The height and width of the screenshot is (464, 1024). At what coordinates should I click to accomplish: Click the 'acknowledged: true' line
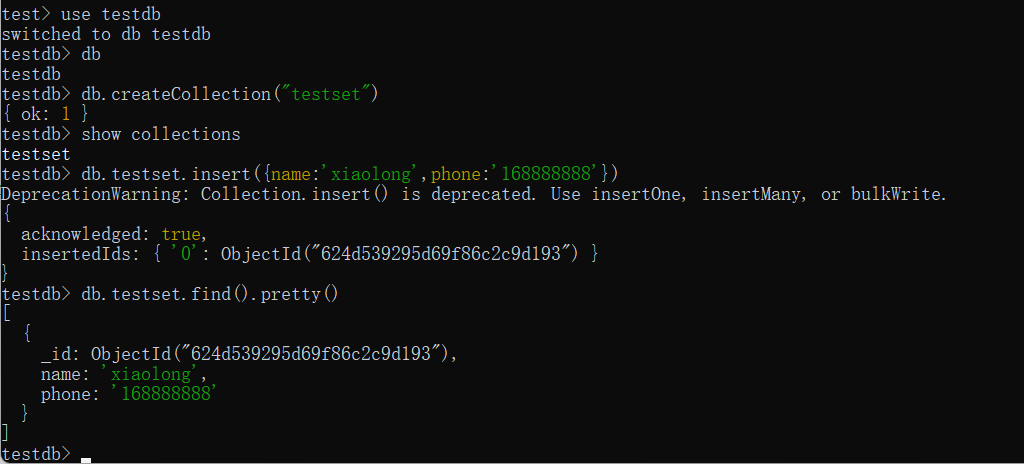click(113, 234)
